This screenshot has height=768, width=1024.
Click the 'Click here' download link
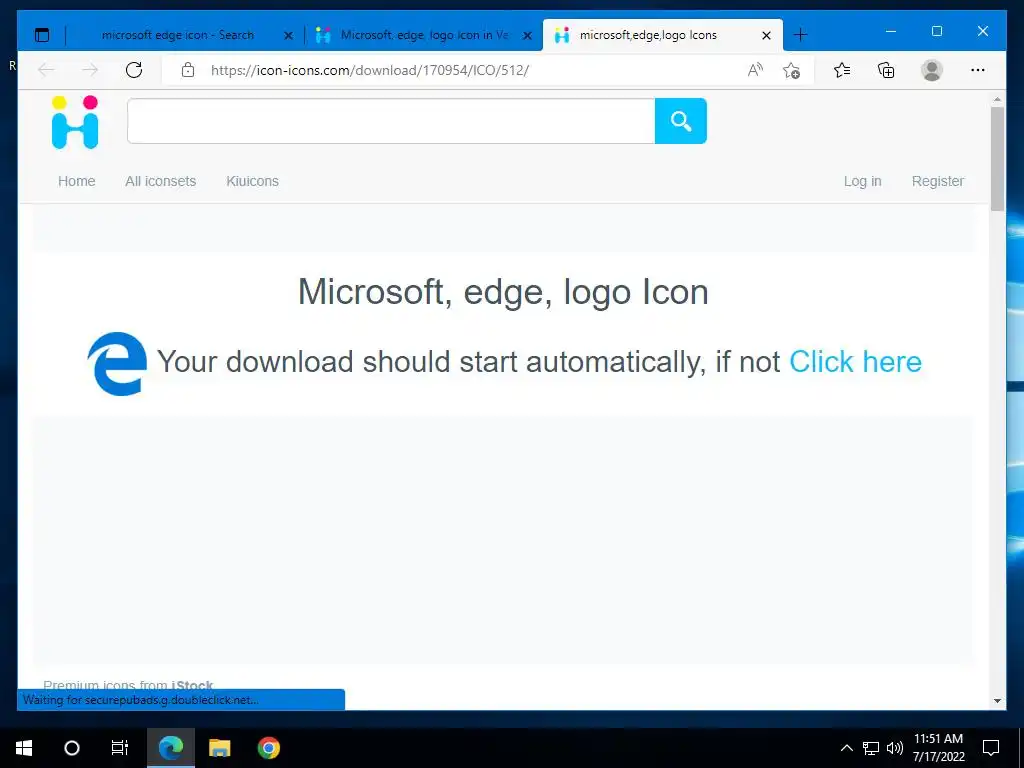coord(856,362)
